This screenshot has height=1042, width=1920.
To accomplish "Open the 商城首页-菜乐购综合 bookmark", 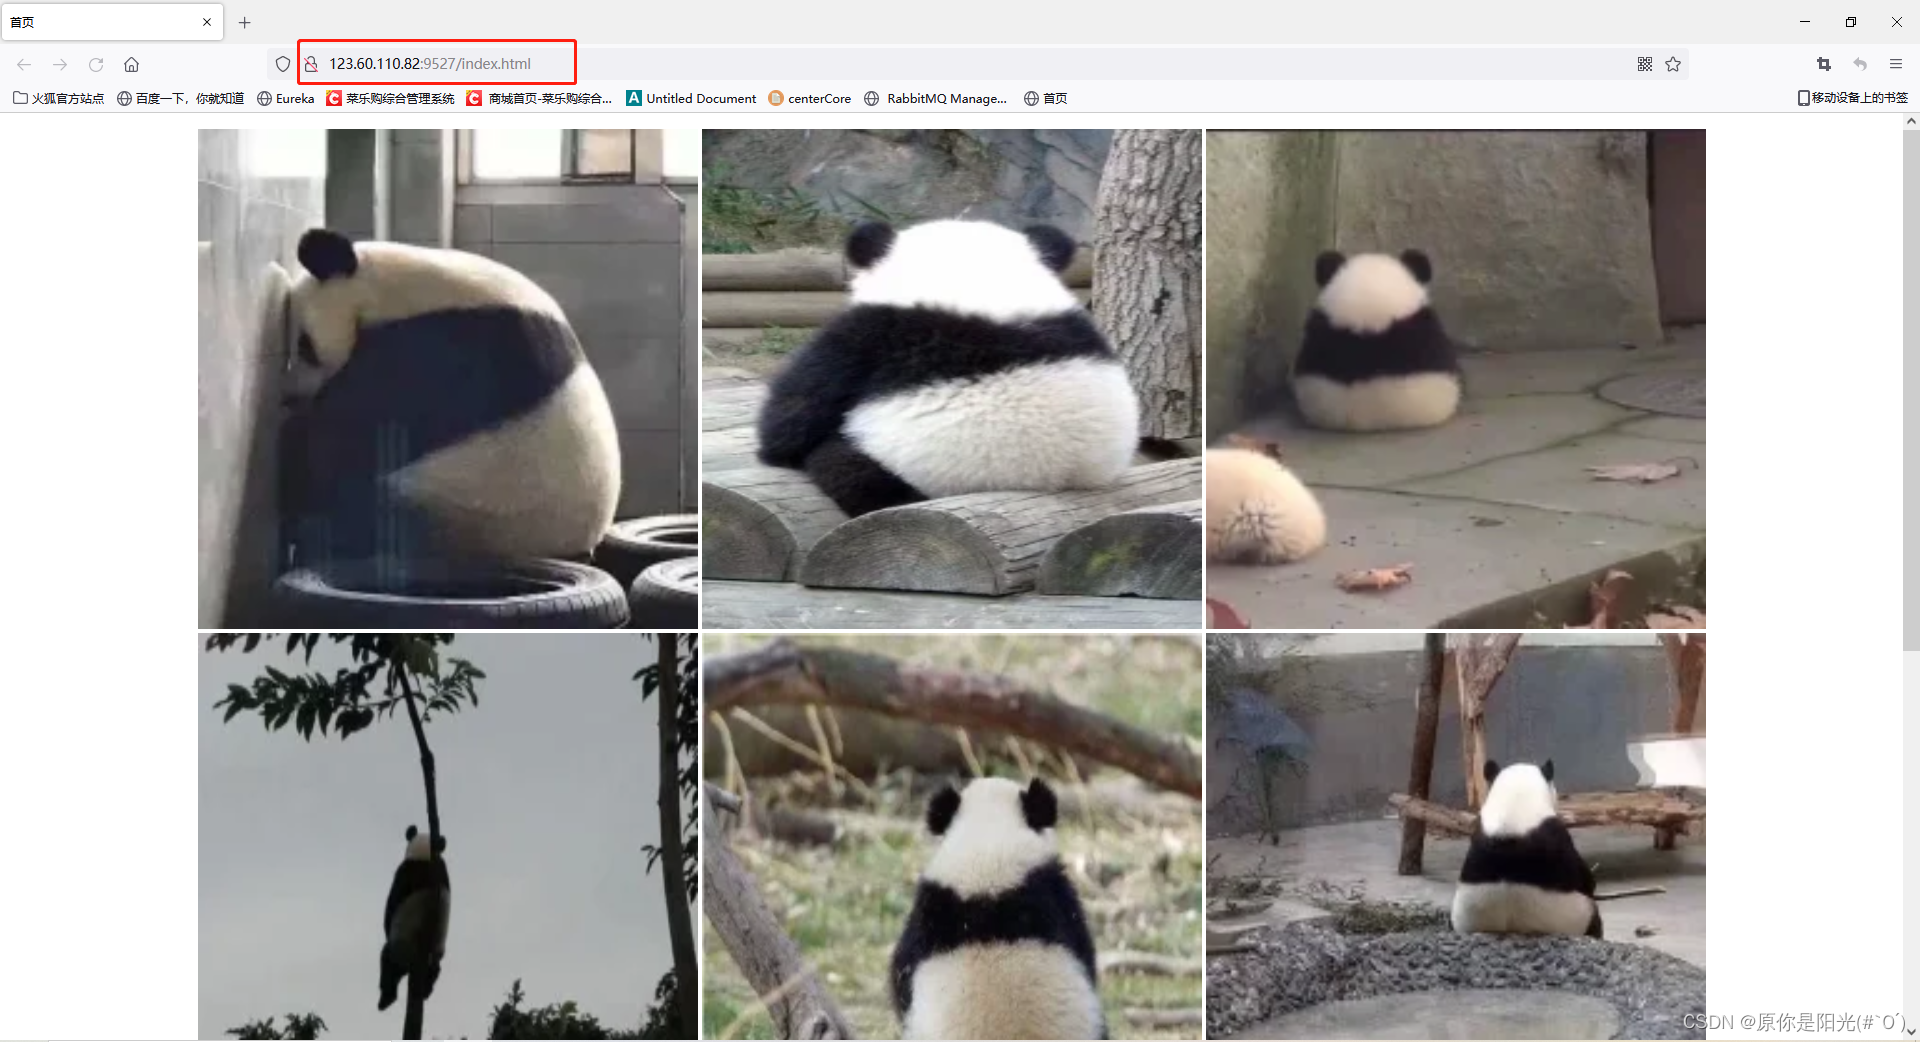I will click(540, 98).
